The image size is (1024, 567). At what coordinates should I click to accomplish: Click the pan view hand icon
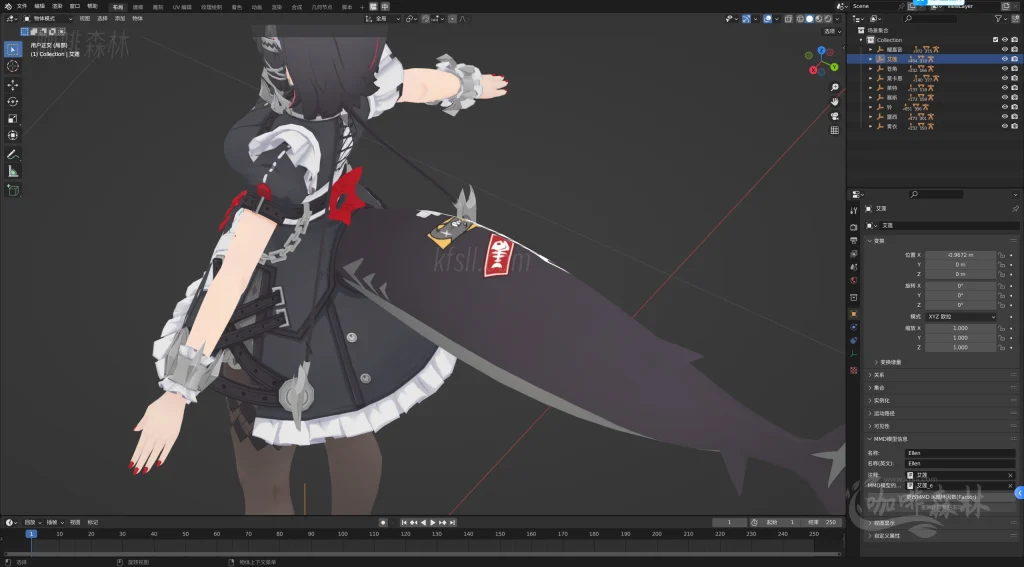[835, 101]
